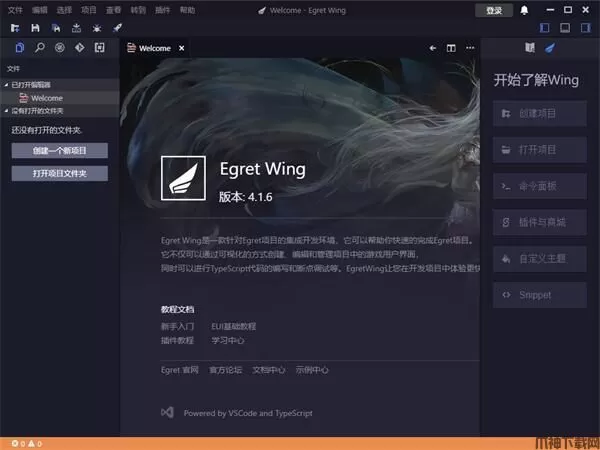Click the save all toolbar icon
Viewport: 600px width, 450px height.
pyautogui.click(x=56, y=28)
